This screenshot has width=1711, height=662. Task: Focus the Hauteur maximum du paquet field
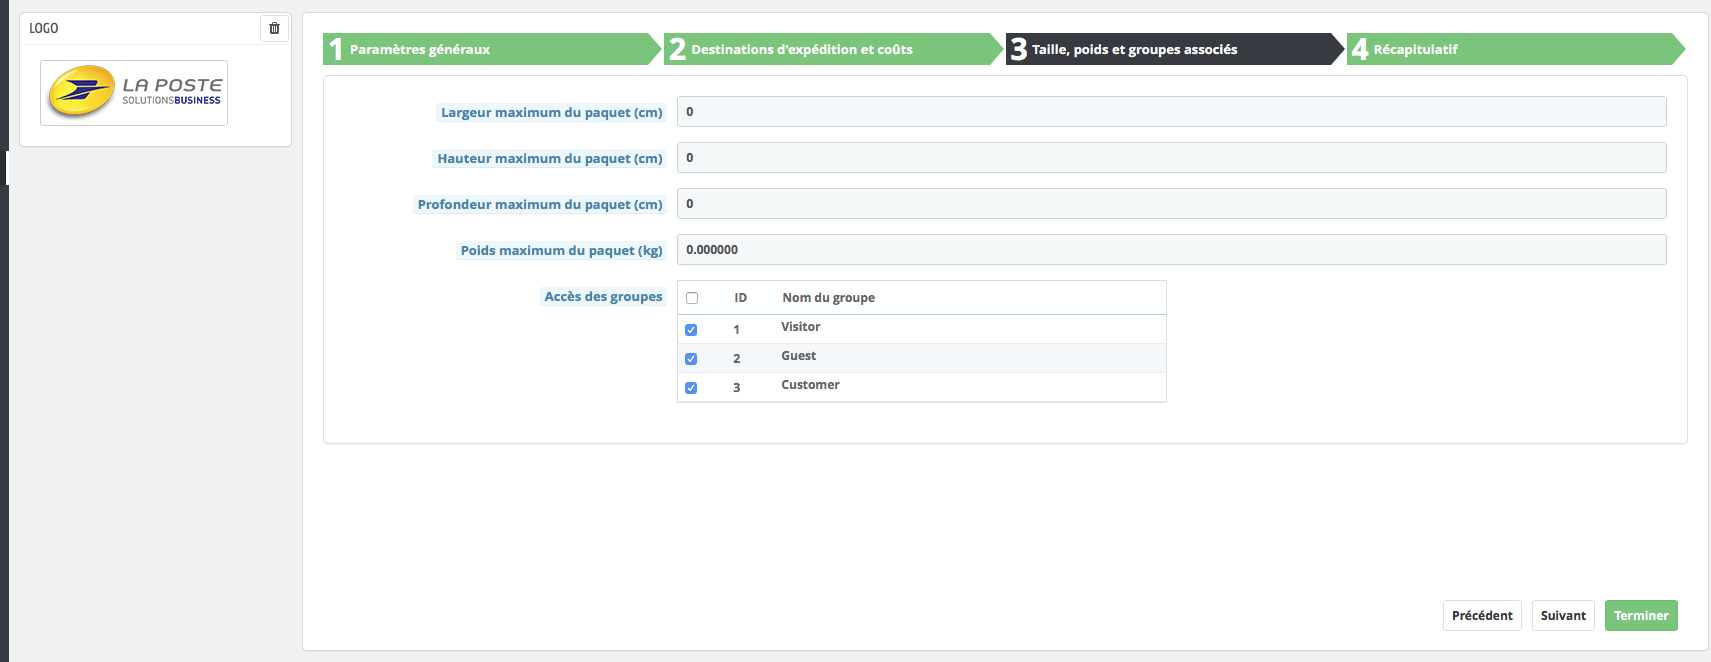(x=1172, y=158)
